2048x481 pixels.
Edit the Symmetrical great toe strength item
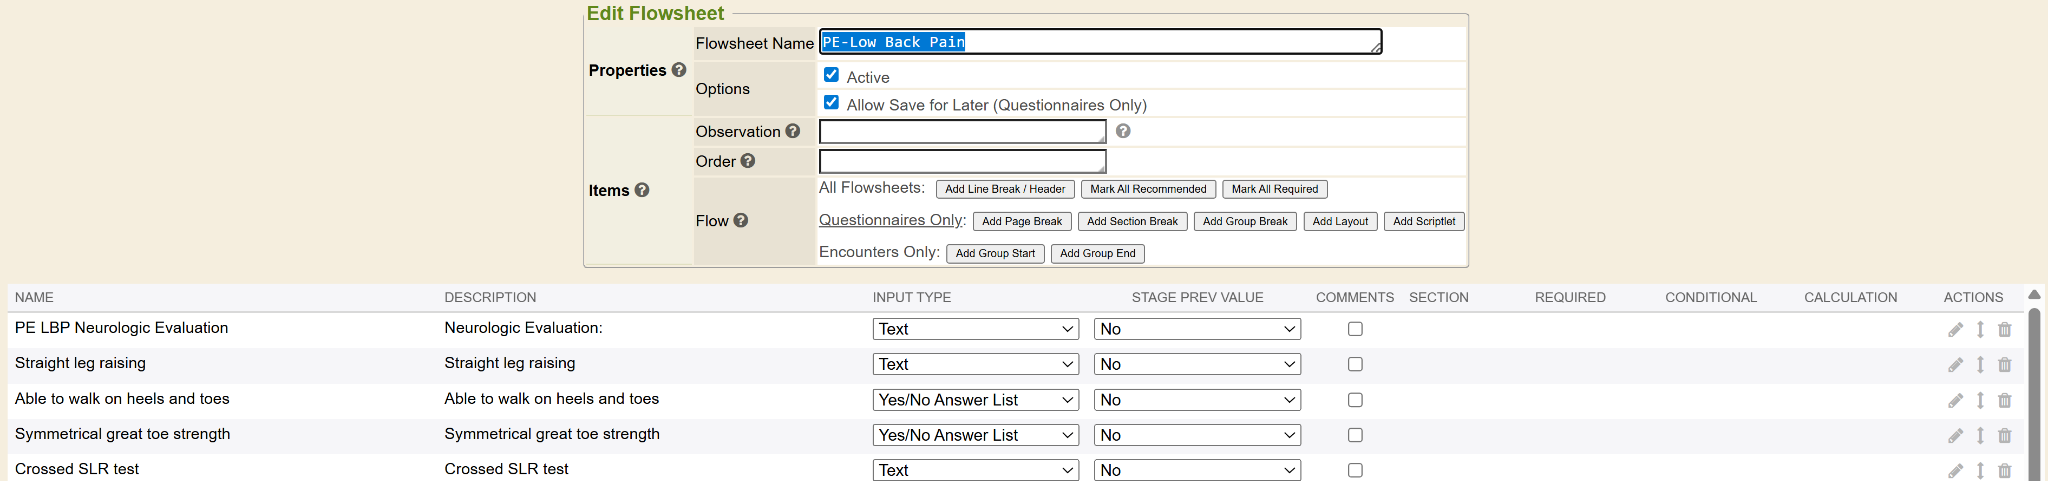click(1955, 436)
